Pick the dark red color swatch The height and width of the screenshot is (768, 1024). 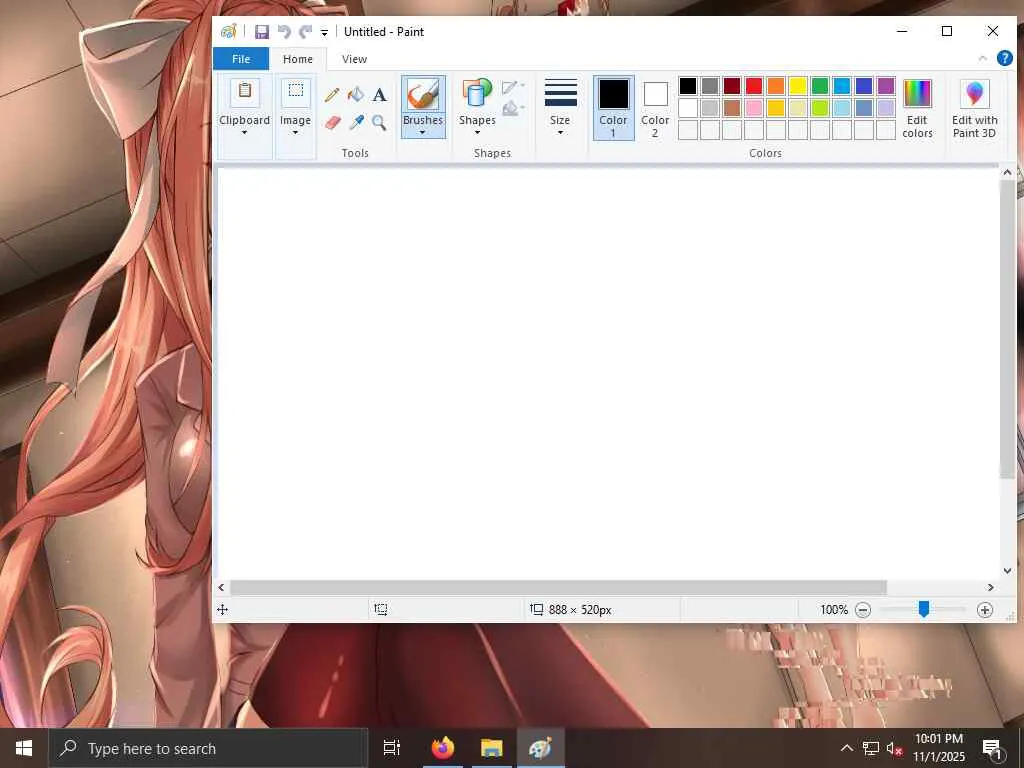tap(731, 86)
